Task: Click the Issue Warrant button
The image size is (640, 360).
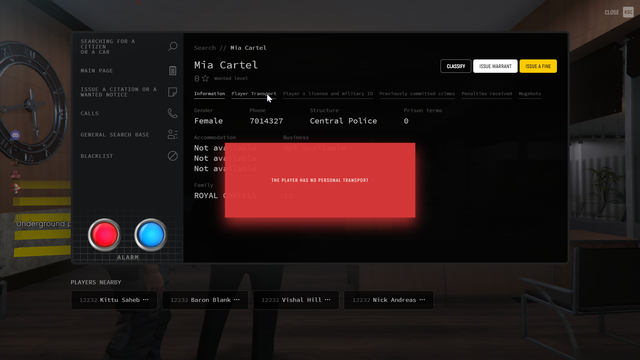Action: coord(495,66)
